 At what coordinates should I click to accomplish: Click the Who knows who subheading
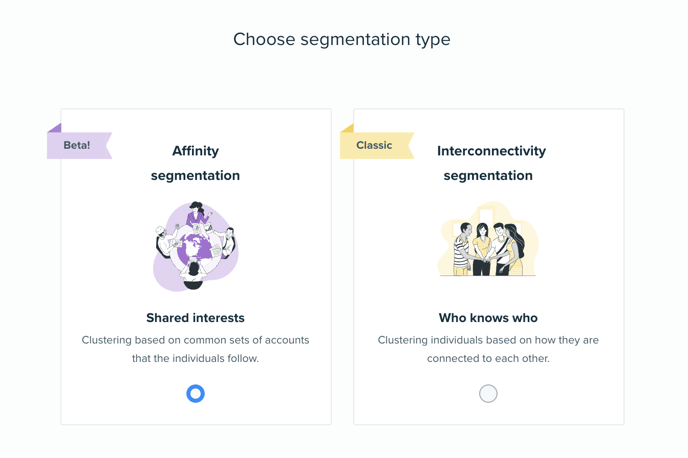click(x=488, y=318)
